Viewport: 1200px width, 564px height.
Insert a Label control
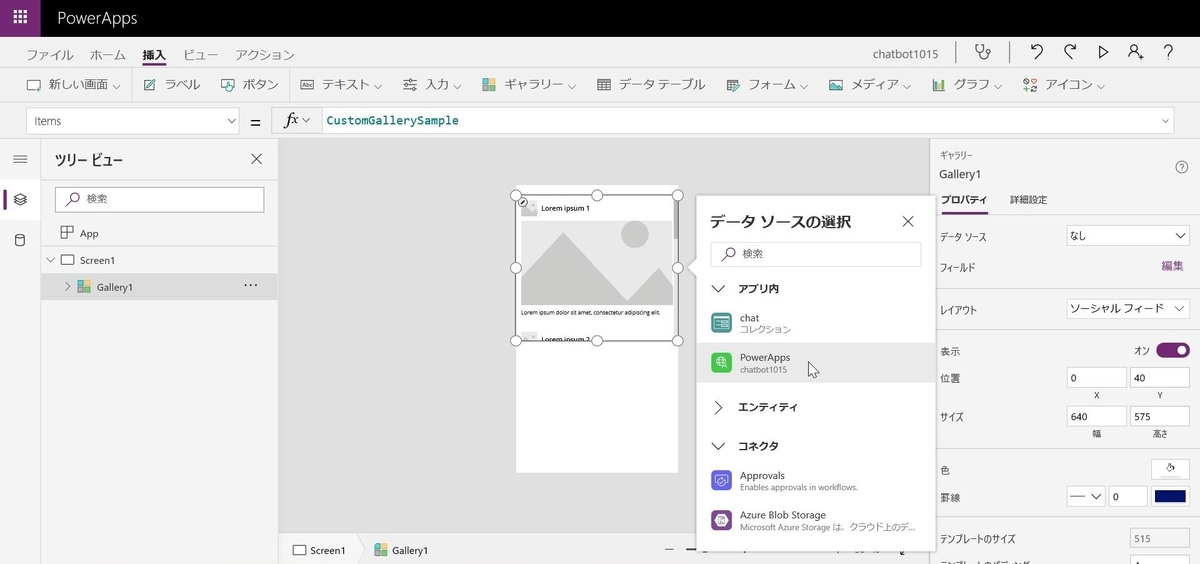[x=171, y=85]
